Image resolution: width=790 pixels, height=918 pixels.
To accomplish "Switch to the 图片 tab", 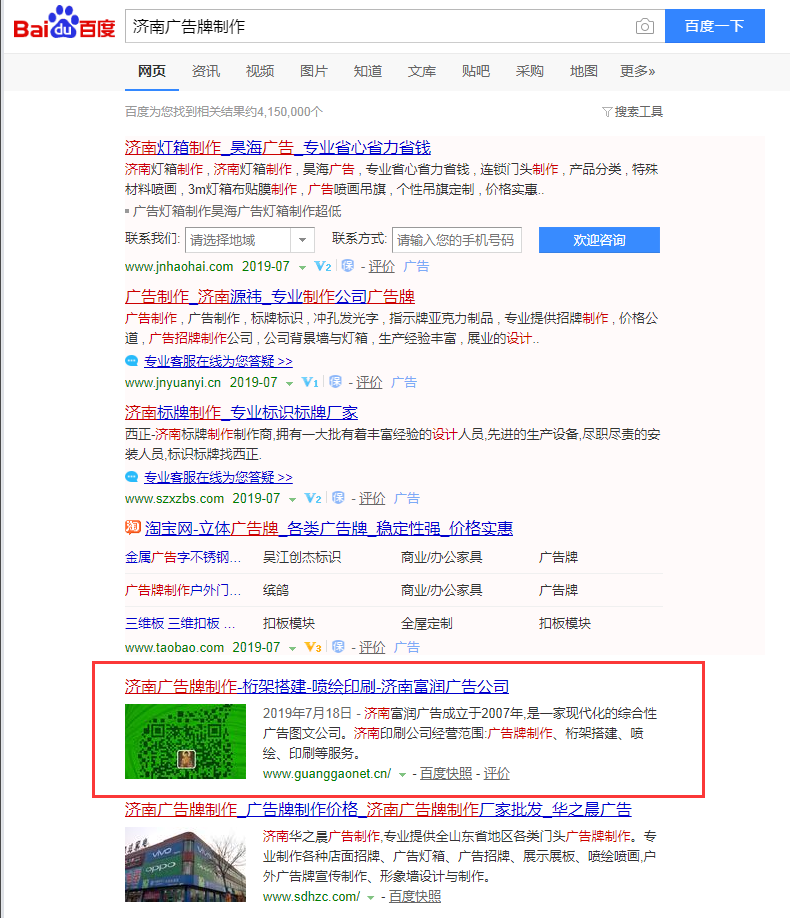I will [313, 71].
